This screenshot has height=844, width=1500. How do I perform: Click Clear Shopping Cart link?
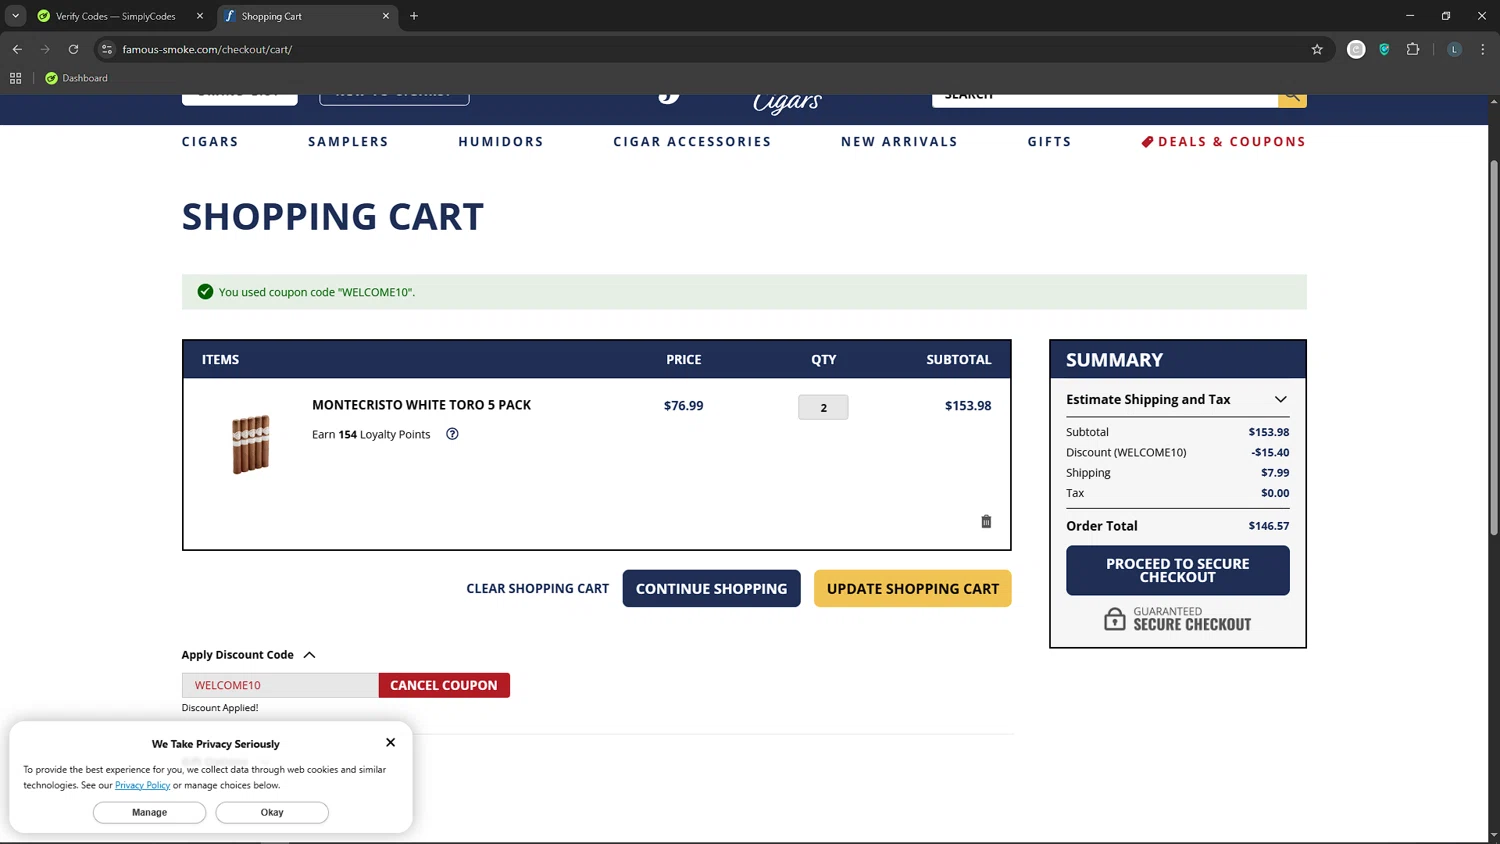[x=537, y=588]
